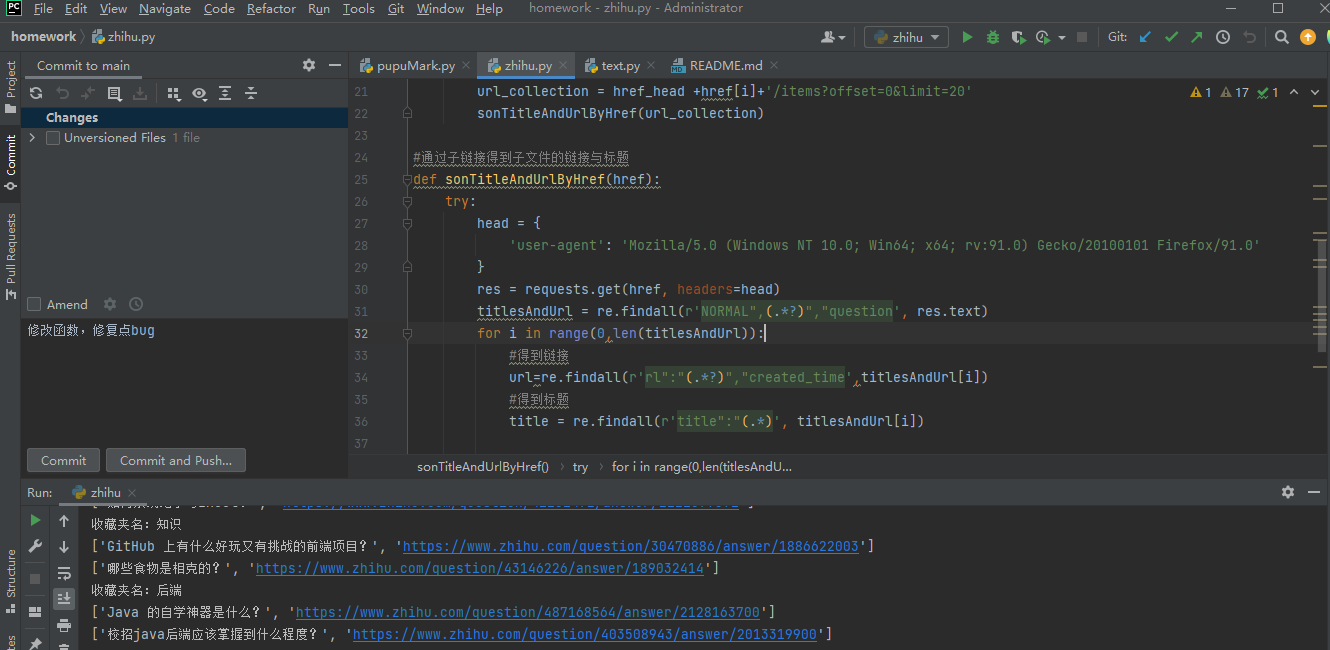Expand the Unversioned Files node
This screenshot has height=650, width=1330.
[x=32, y=138]
